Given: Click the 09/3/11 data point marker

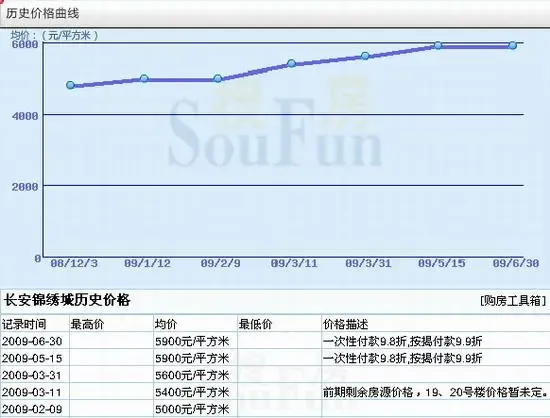Looking at the screenshot, I should coord(291,63).
